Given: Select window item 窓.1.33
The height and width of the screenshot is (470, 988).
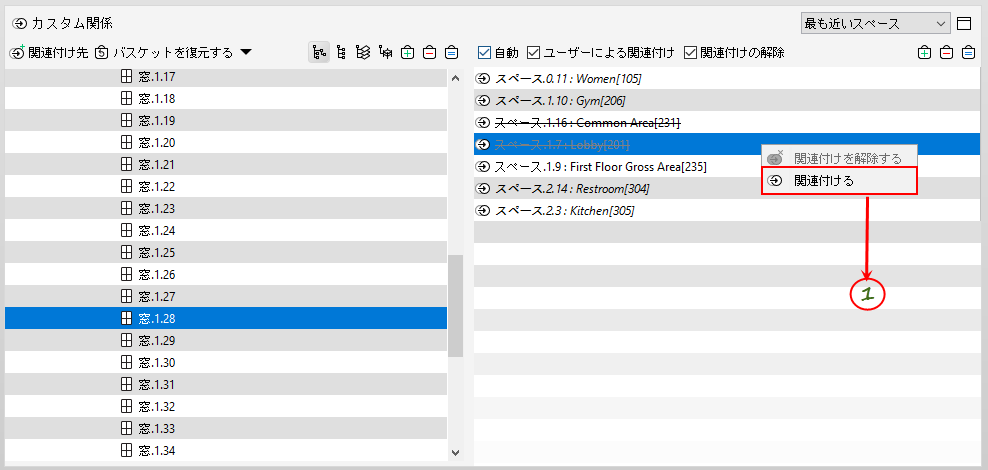Looking at the screenshot, I should (226, 428).
